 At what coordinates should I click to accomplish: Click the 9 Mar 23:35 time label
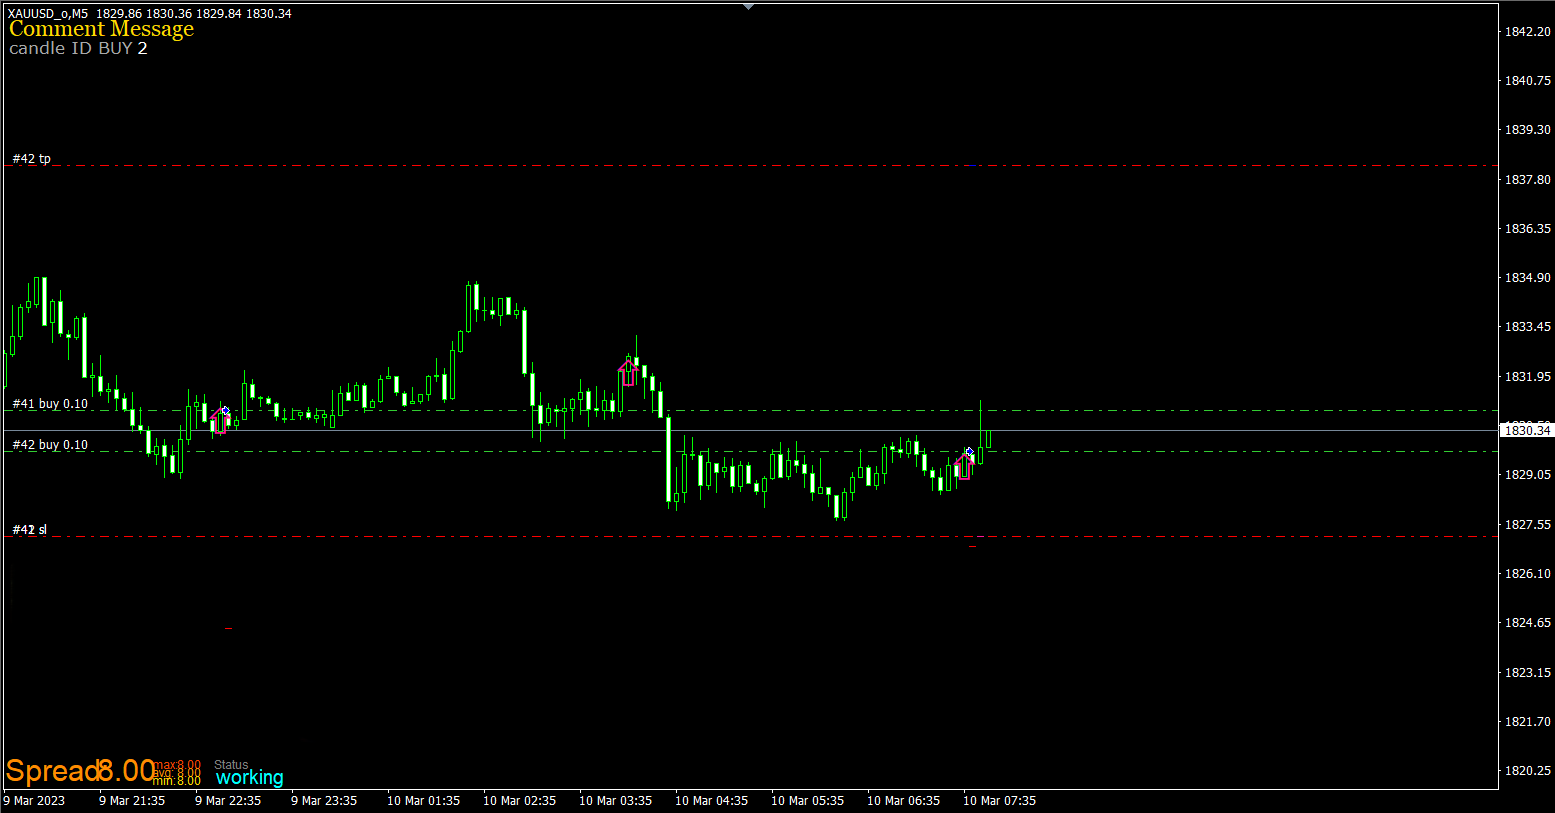tap(324, 801)
